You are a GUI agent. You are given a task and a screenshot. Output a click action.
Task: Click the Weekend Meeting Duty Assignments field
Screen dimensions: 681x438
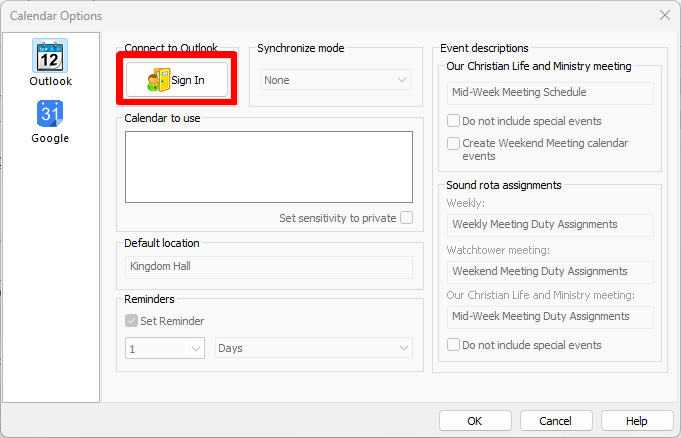point(550,272)
